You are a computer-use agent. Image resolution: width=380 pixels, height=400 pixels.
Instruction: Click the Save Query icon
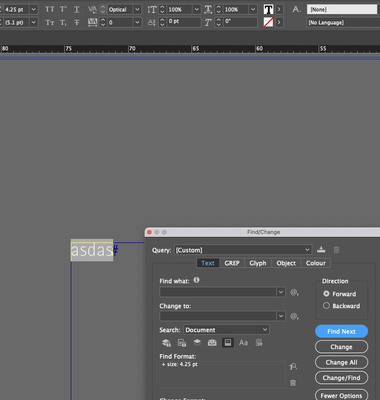(x=321, y=249)
